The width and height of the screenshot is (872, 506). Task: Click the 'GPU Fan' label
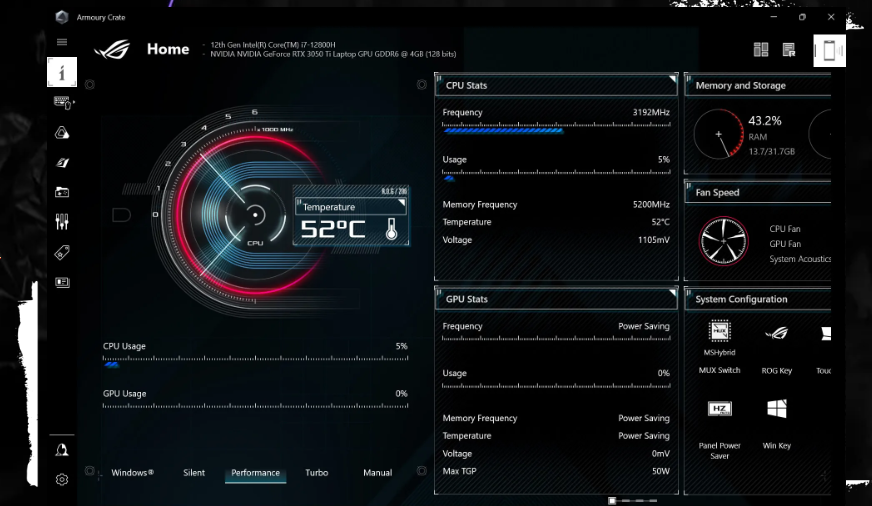click(x=785, y=244)
